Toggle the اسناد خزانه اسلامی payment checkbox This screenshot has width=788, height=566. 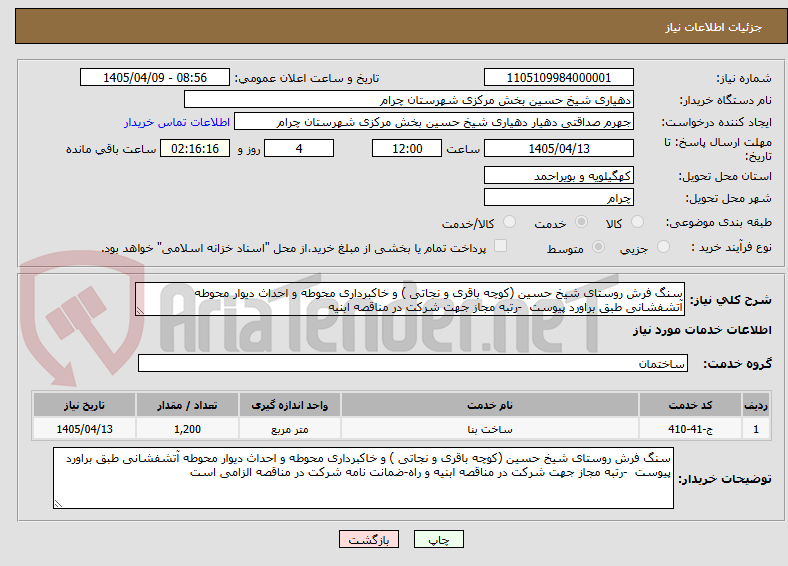pyautogui.click(x=501, y=246)
